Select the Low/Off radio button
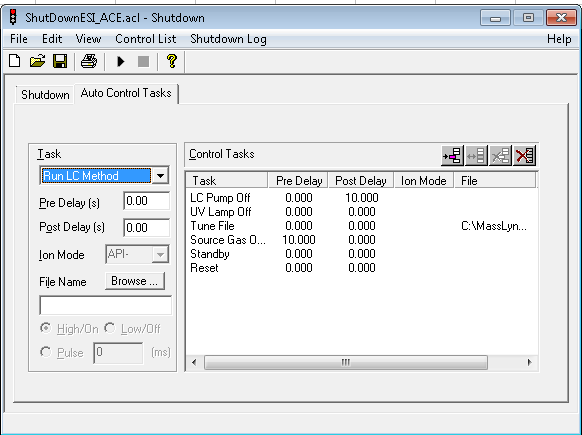 [x=110, y=328]
